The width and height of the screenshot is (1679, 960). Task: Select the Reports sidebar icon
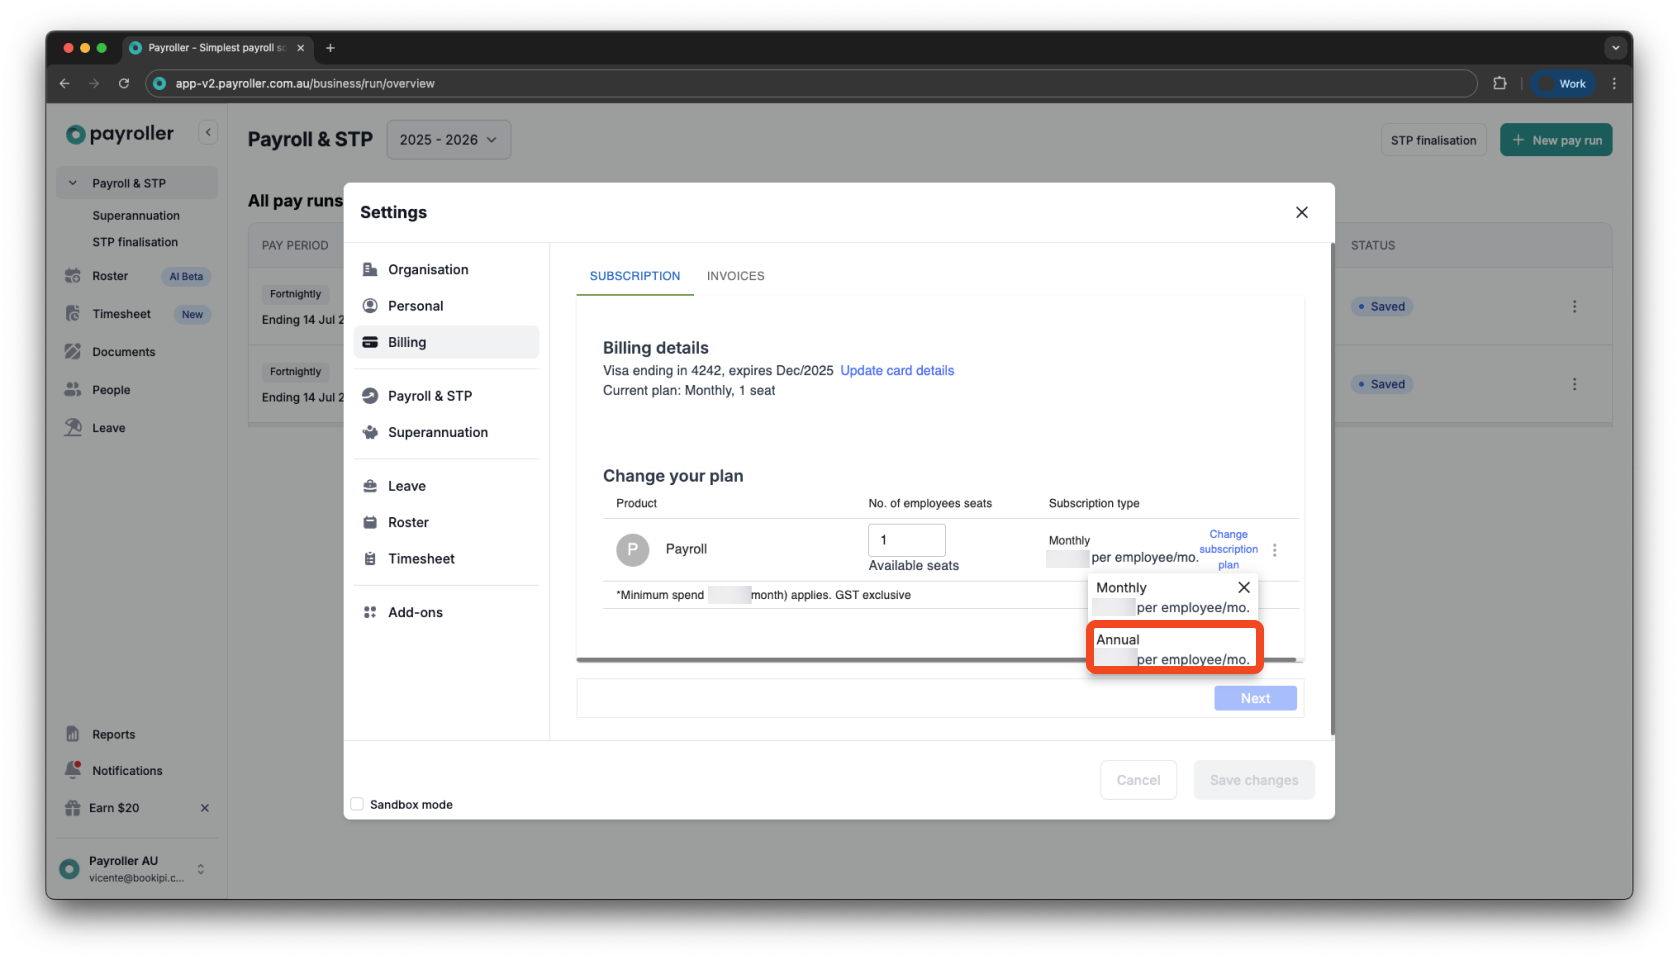pos(72,733)
